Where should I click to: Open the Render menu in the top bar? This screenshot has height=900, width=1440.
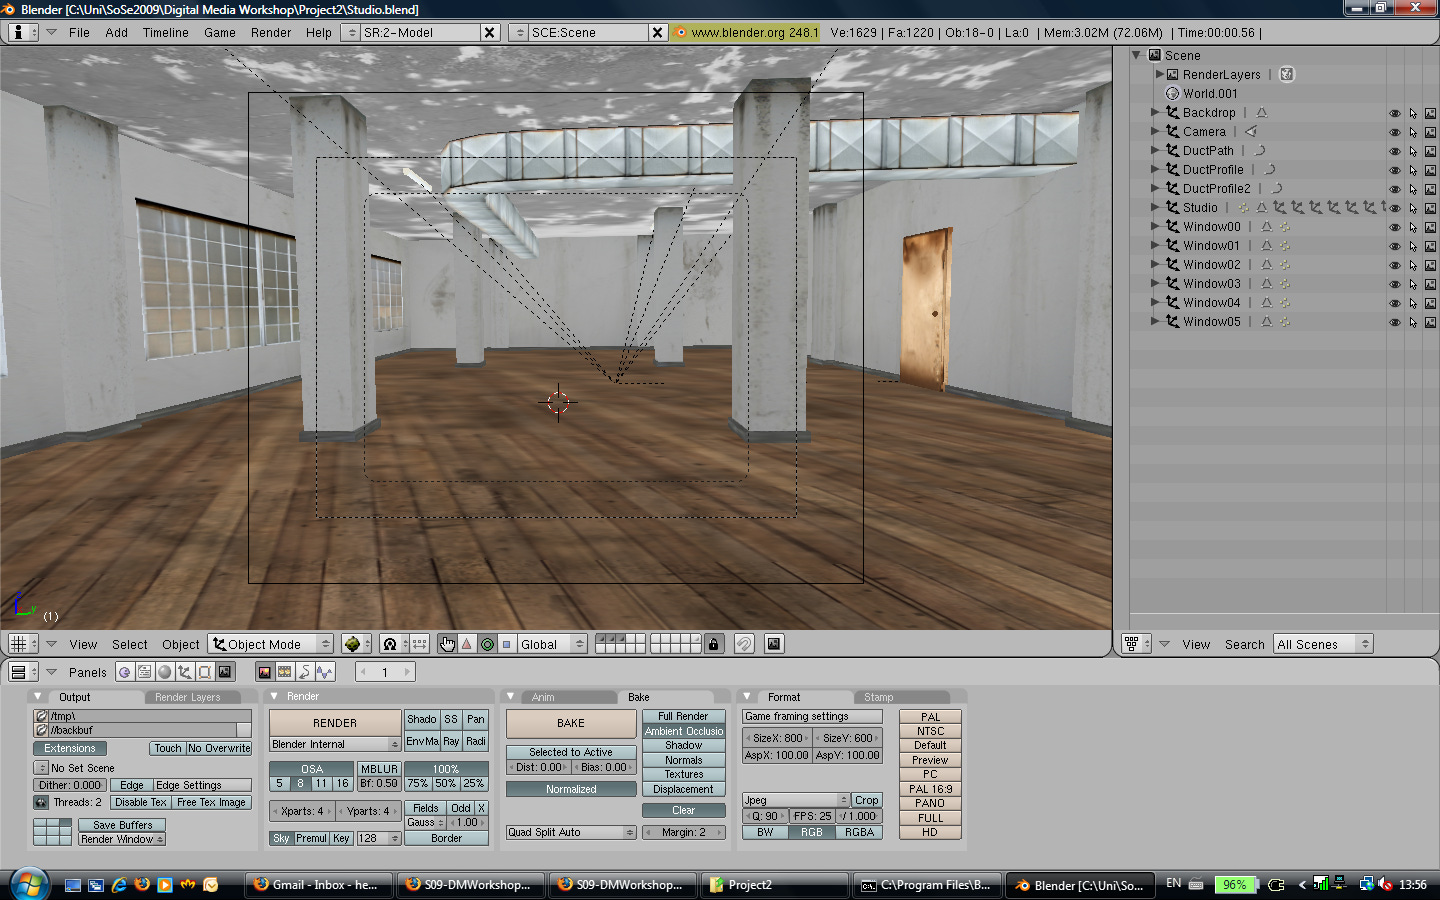(271, 32)
